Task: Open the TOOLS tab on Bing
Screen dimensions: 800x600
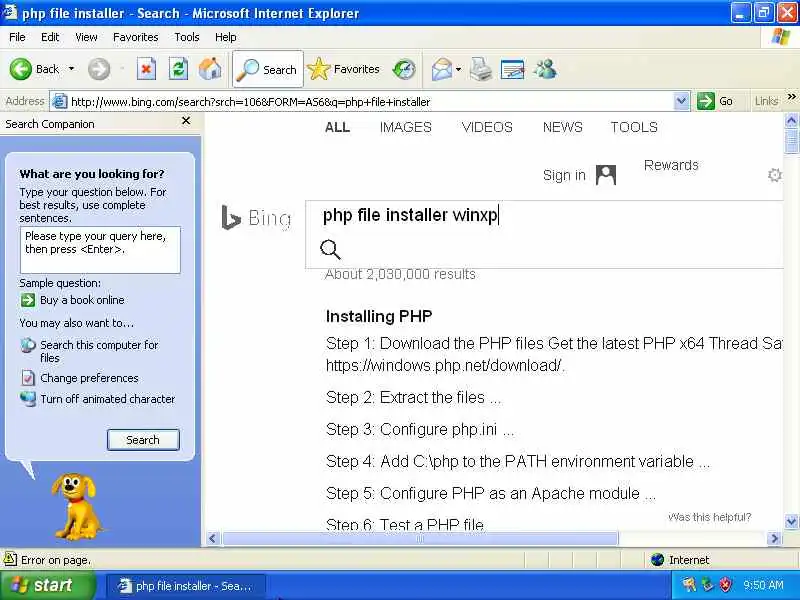Action: [x=634, y=127]
